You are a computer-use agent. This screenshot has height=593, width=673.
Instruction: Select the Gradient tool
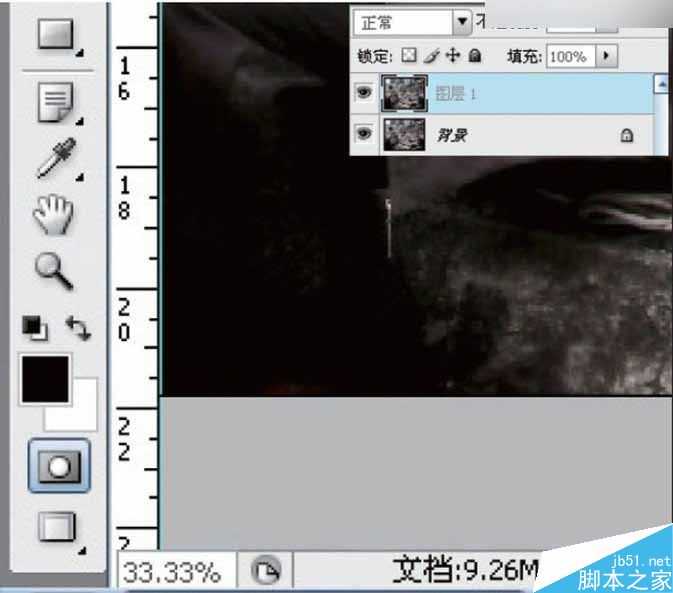click(x=56, y=35)
